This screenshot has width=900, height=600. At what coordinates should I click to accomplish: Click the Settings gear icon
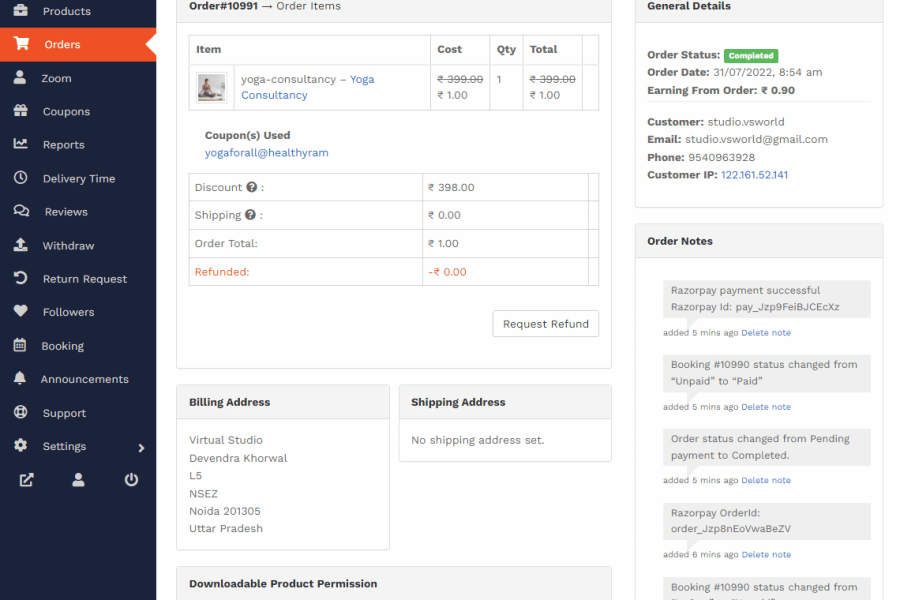point(21,445)
